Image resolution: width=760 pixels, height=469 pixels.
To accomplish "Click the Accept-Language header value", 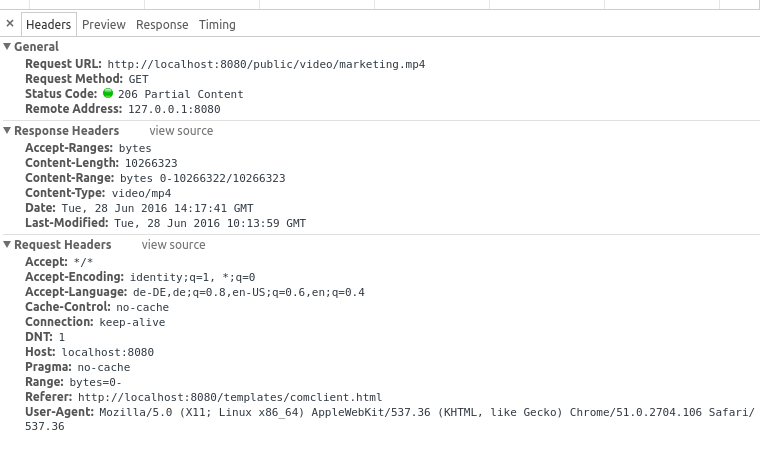I will 248,292.
